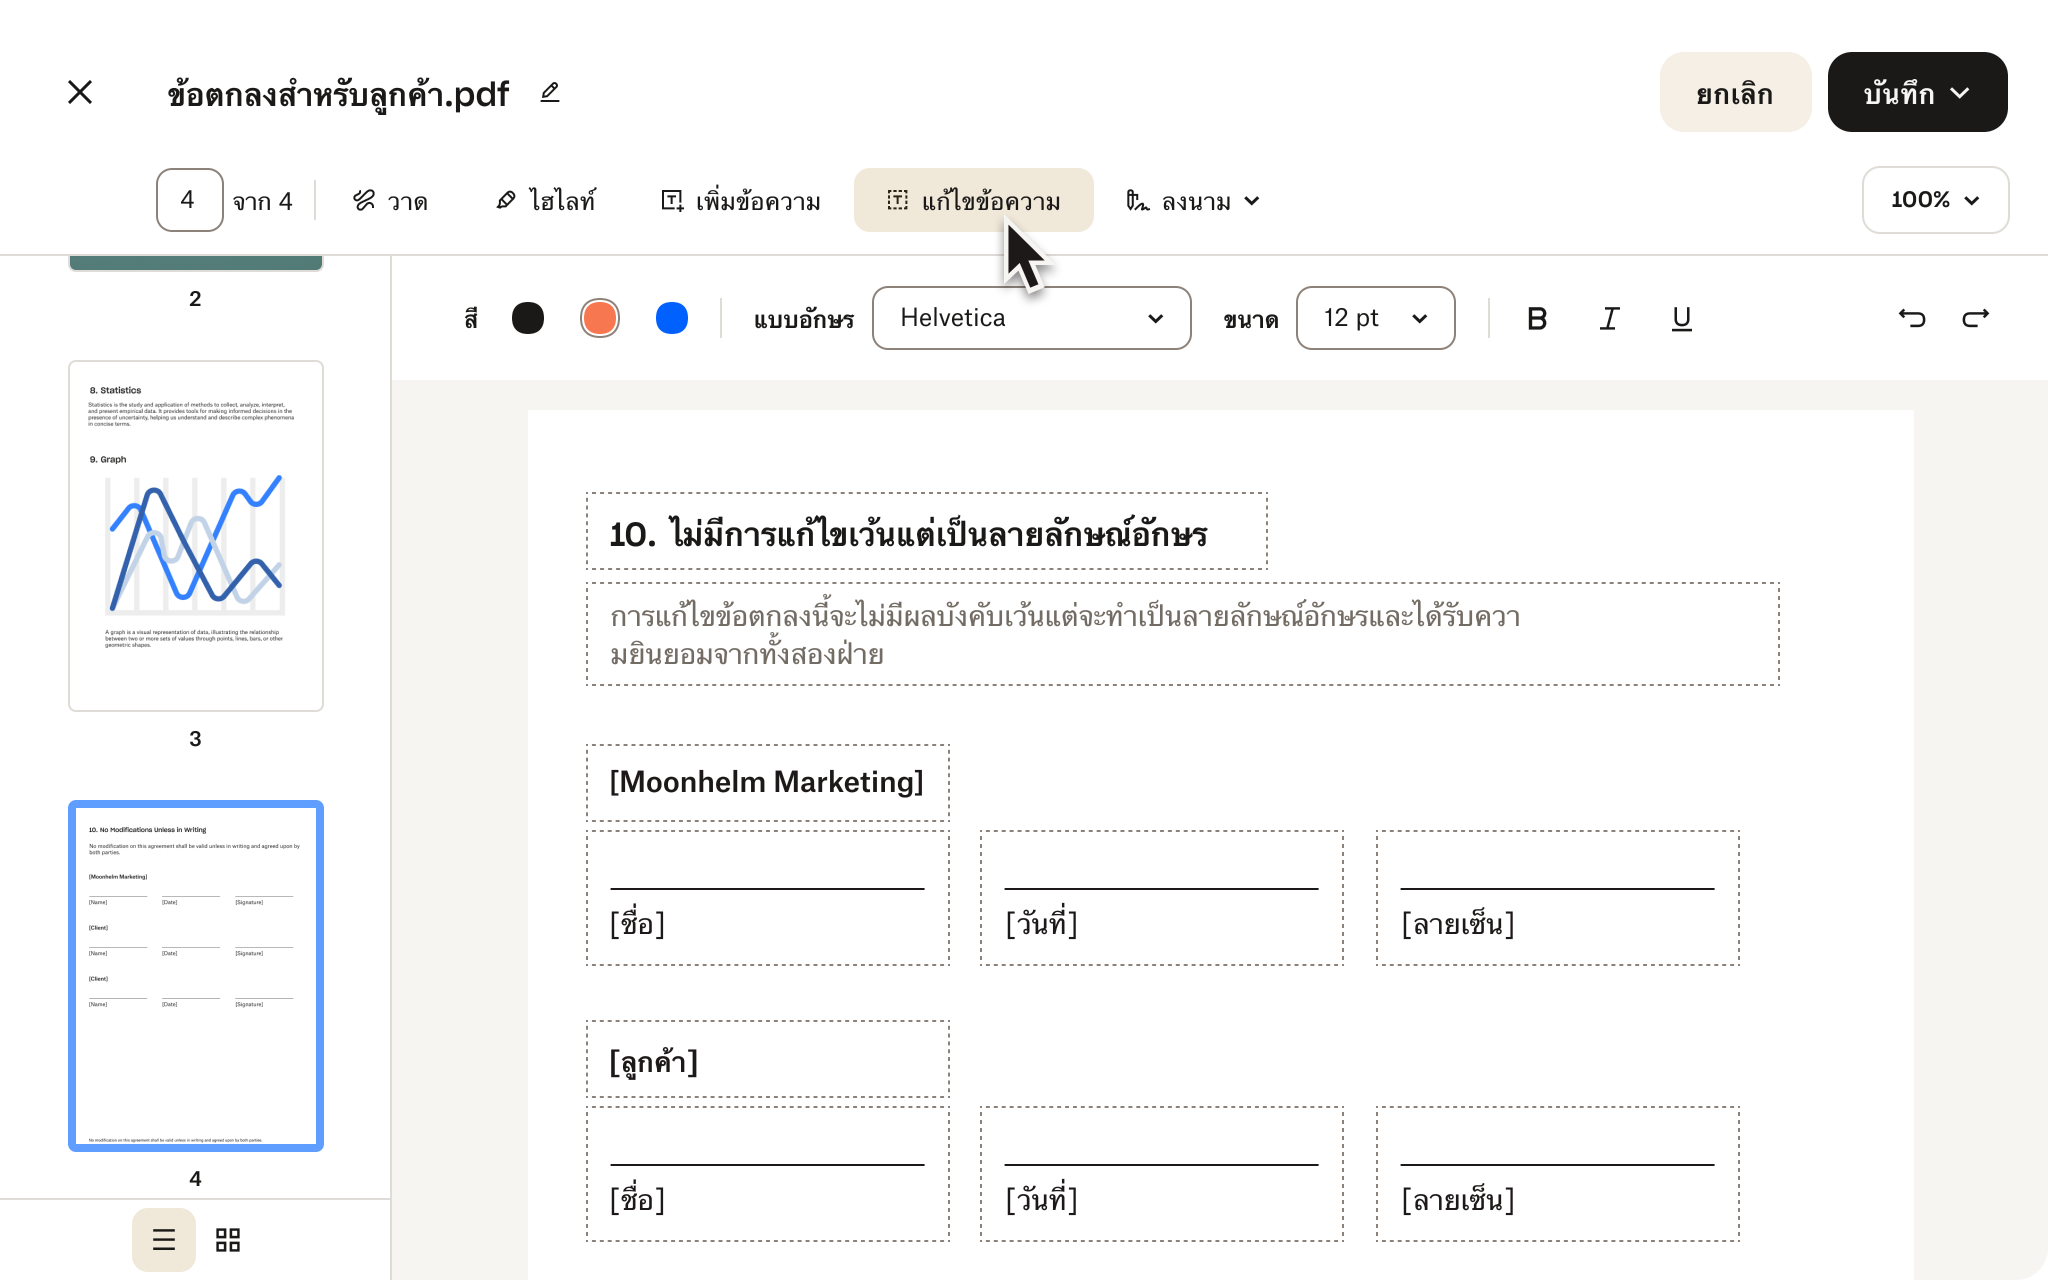Click the redo arrow icon
Screen dimensions: 2048x1280
1976,318
